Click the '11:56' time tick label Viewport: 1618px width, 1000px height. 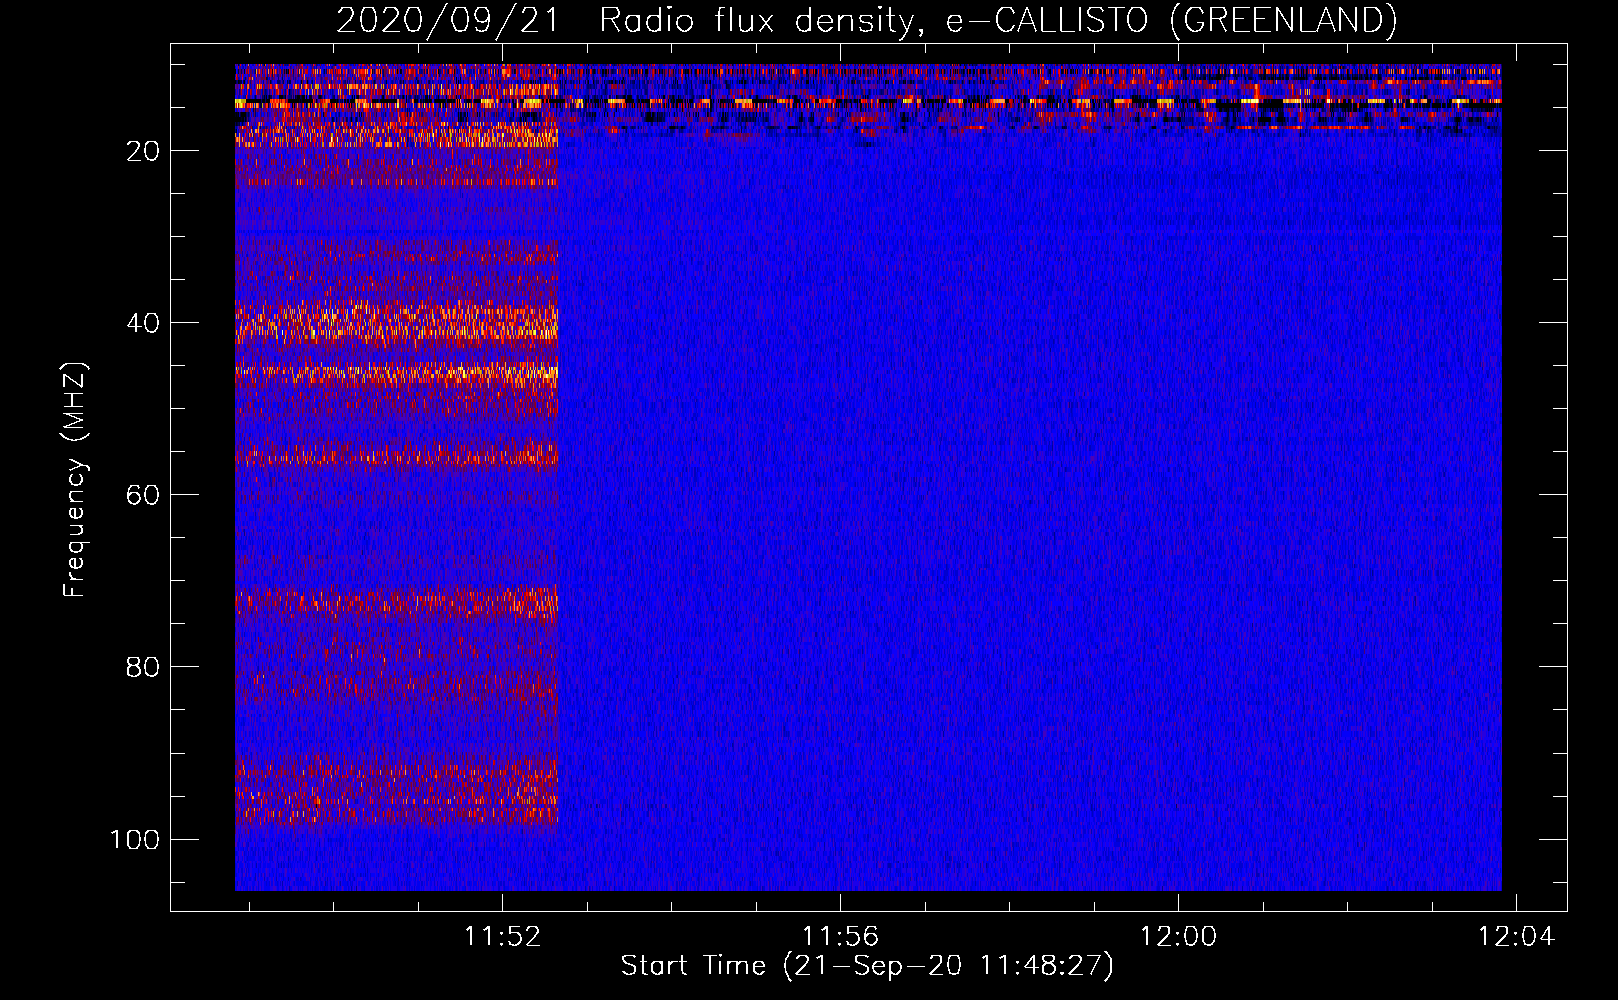click(x=840, y=937)
